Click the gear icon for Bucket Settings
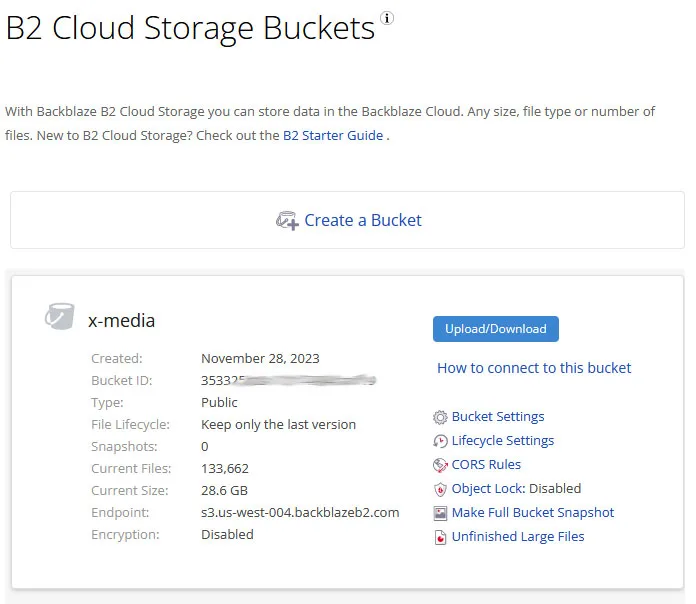The height and width of the screenshot is (604, 696). (x=440, y=417)
